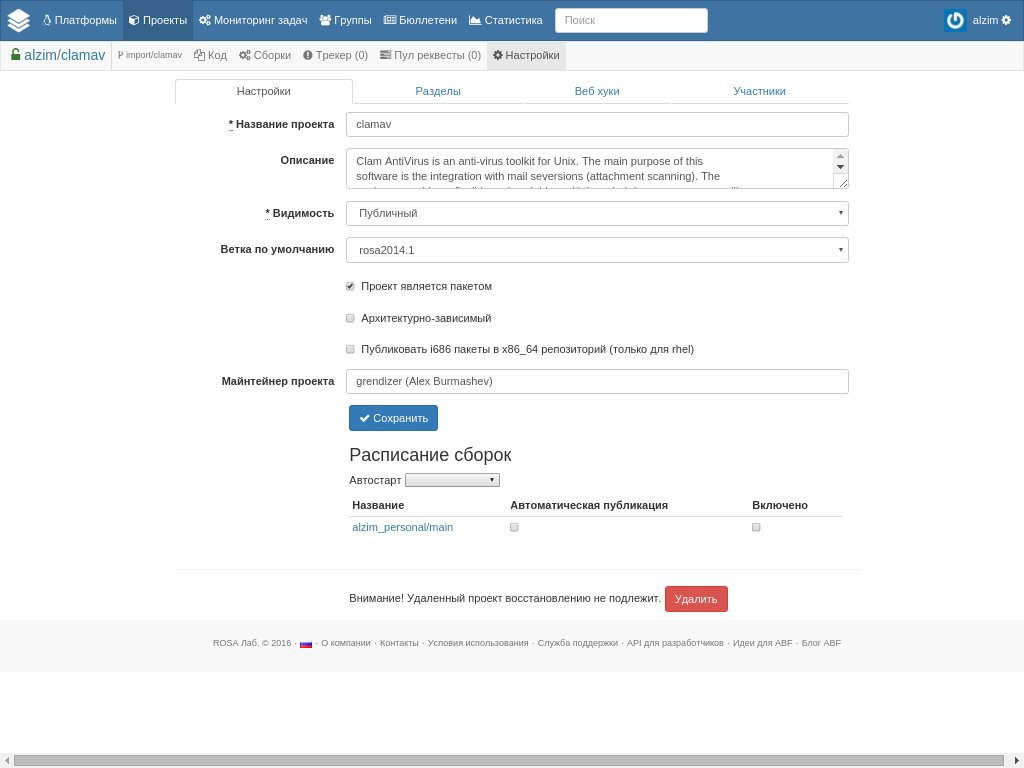Click the ABF layers logo icon
1024x768 pixels.
tap(18, 20)
